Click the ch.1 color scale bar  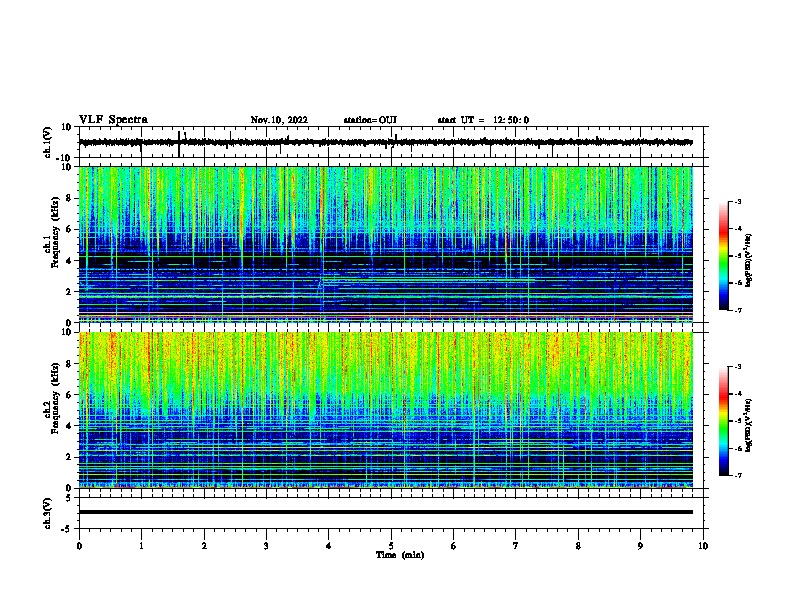pos(724,256)
